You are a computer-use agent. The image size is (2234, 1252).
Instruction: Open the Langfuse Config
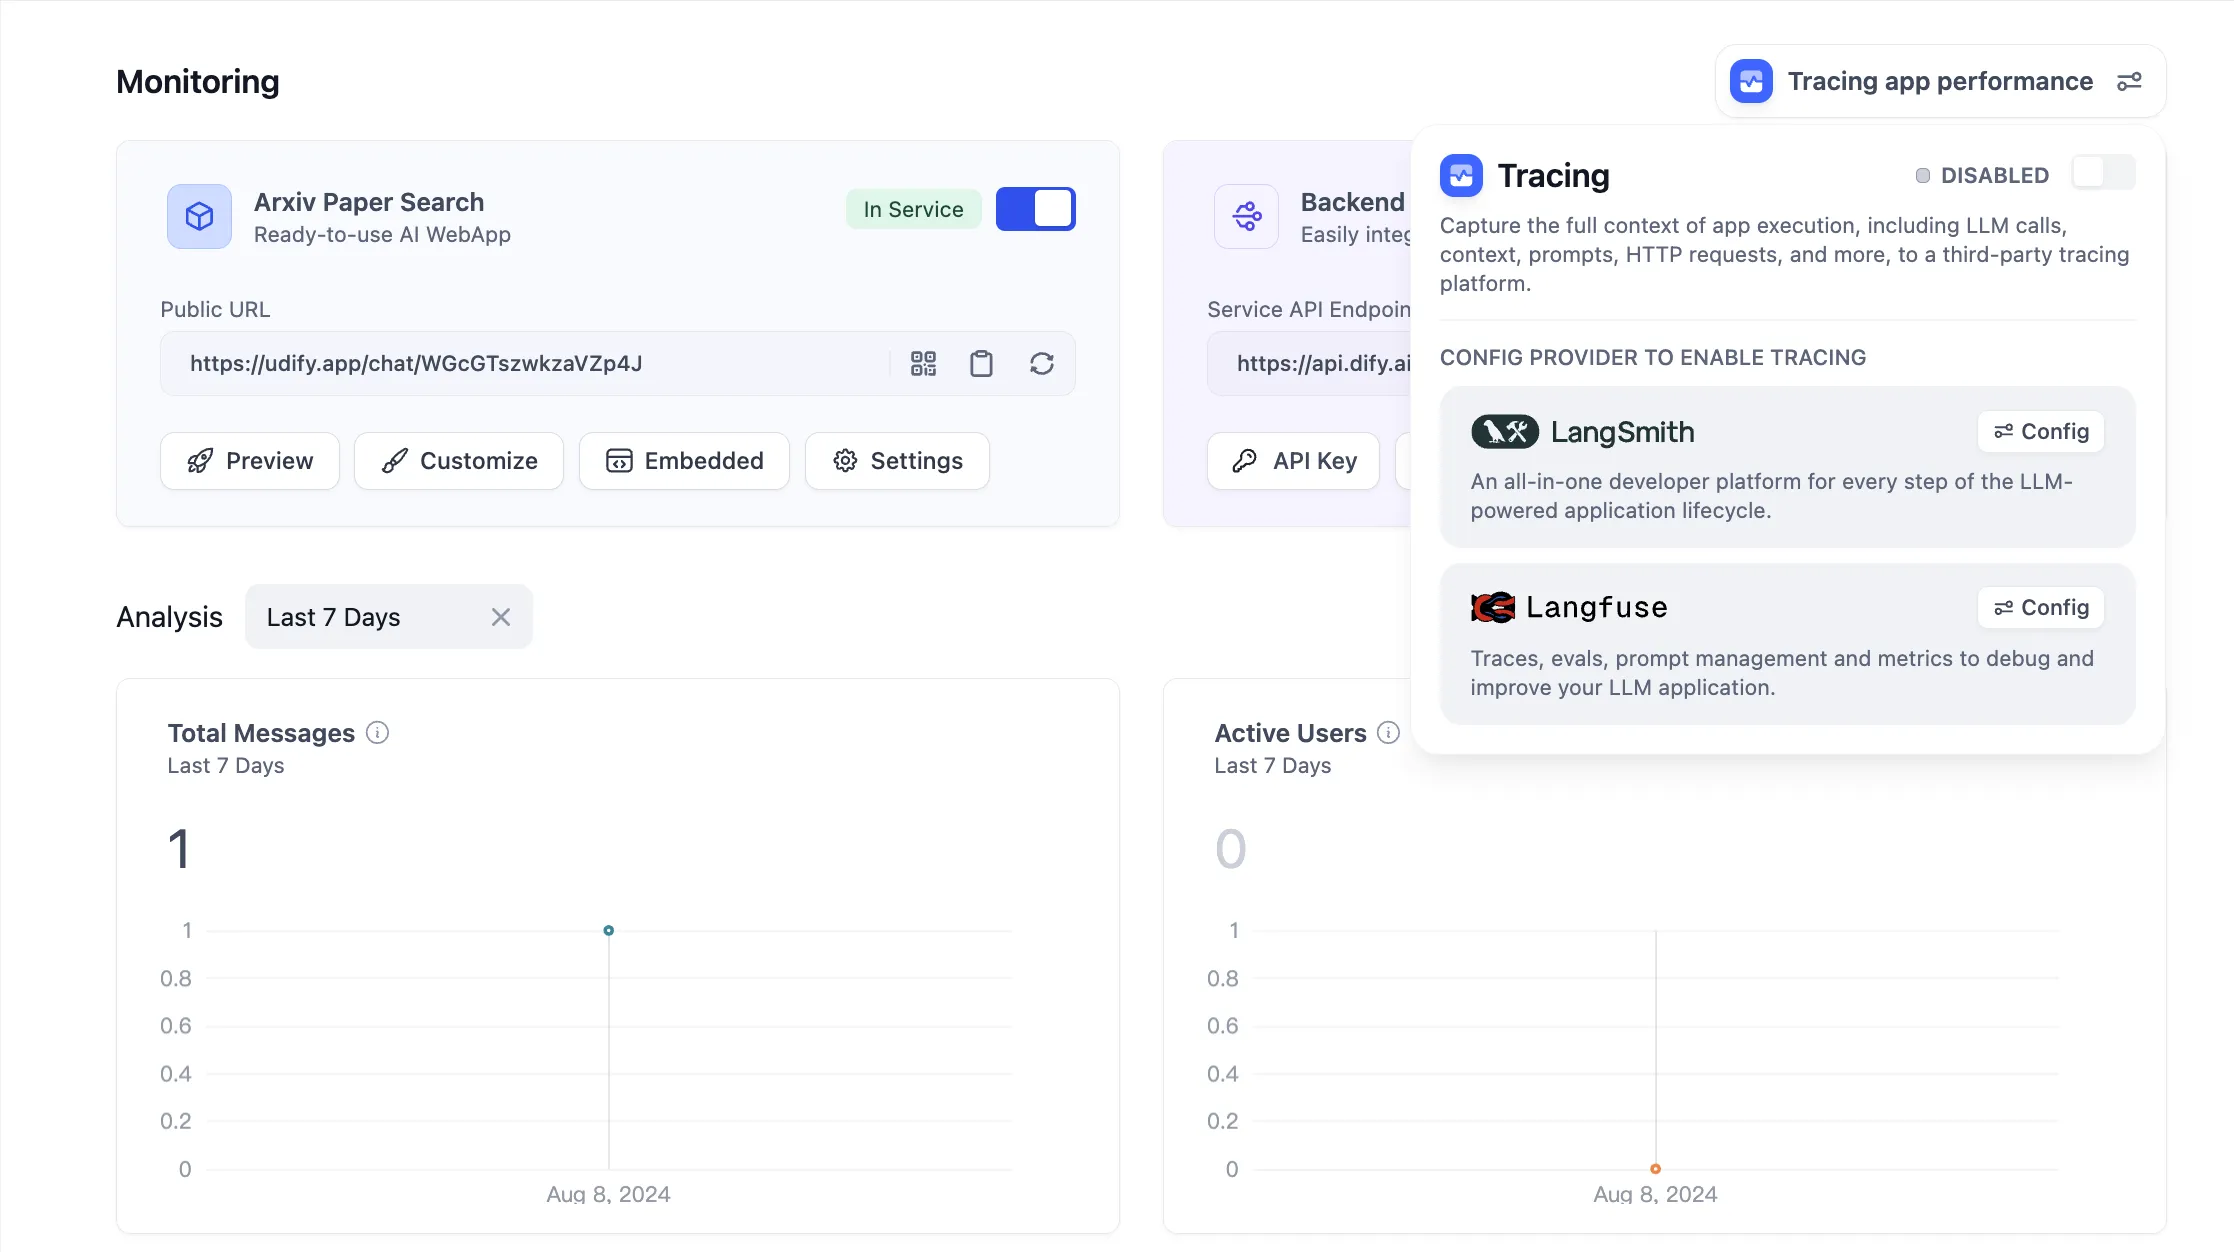tap(2040, 608)
